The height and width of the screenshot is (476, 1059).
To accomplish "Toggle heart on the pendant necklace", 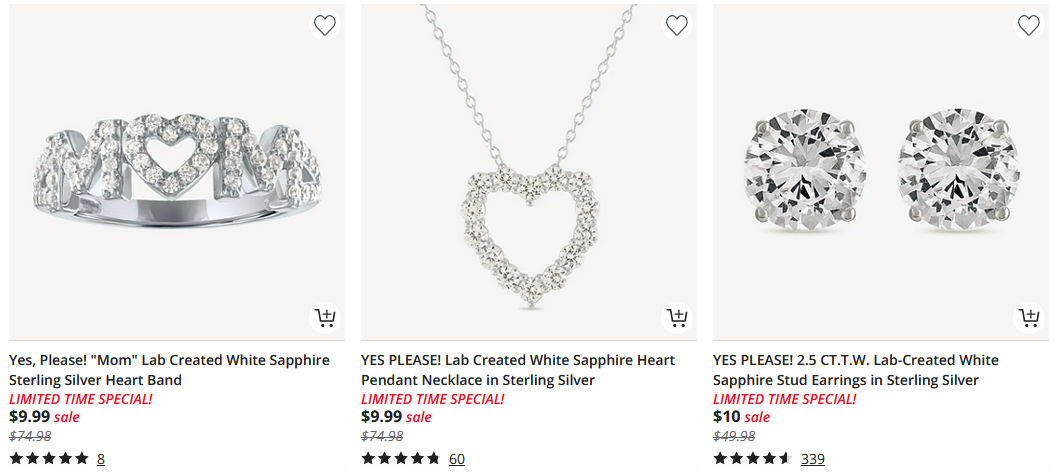I will 677,25.
